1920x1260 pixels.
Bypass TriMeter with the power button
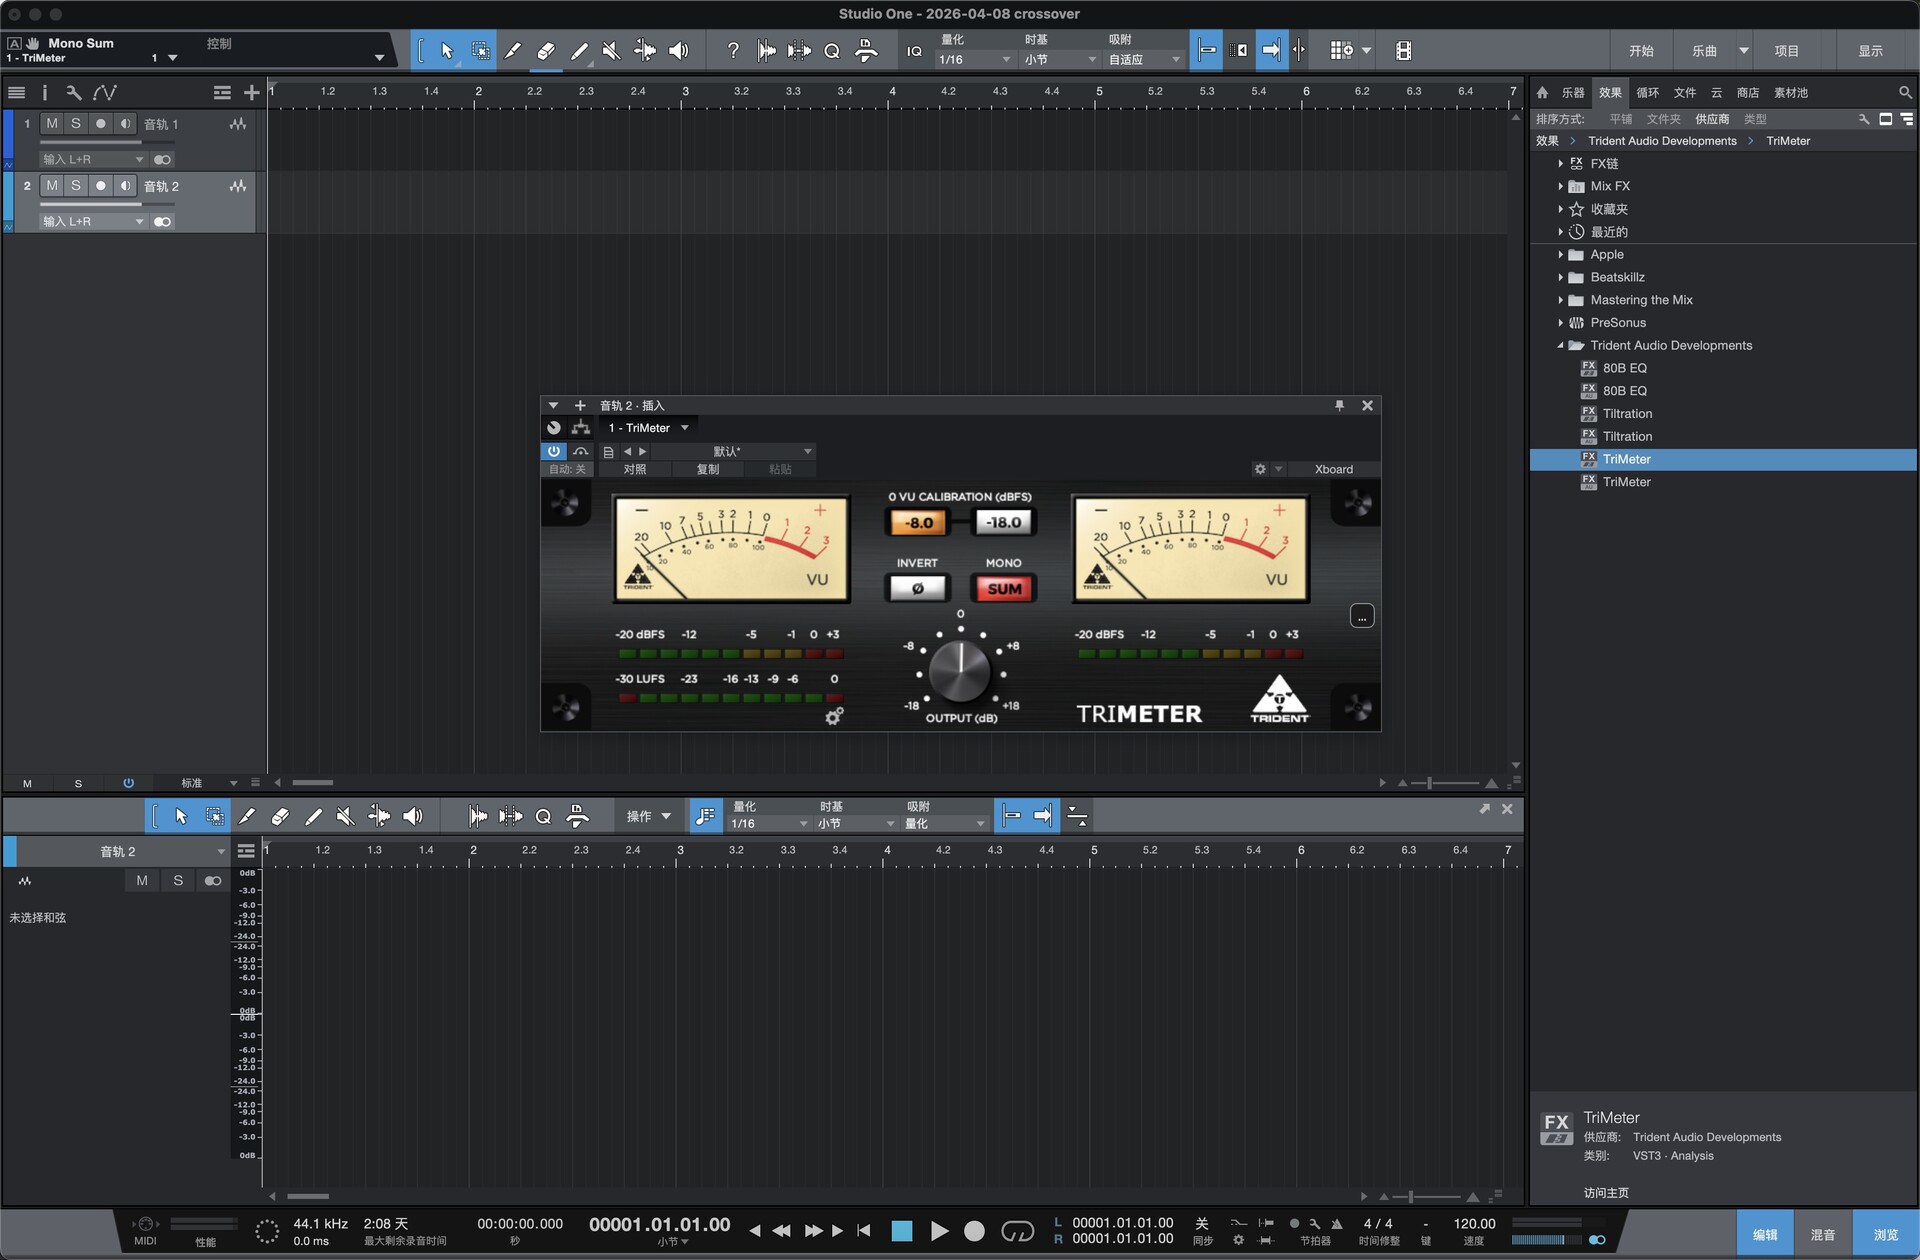(x=553, y=451)
